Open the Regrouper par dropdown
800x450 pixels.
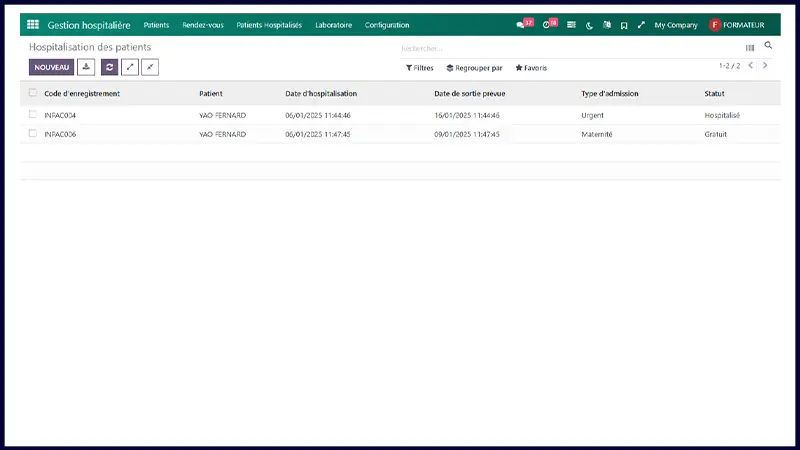(x=474, y=68)
